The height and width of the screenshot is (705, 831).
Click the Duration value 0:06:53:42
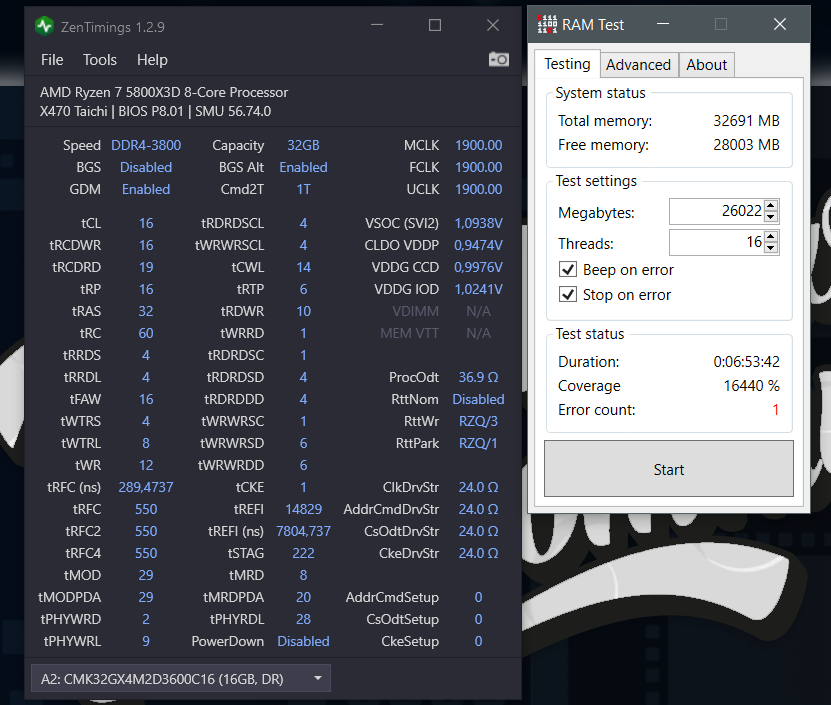[x=746, y=362]
